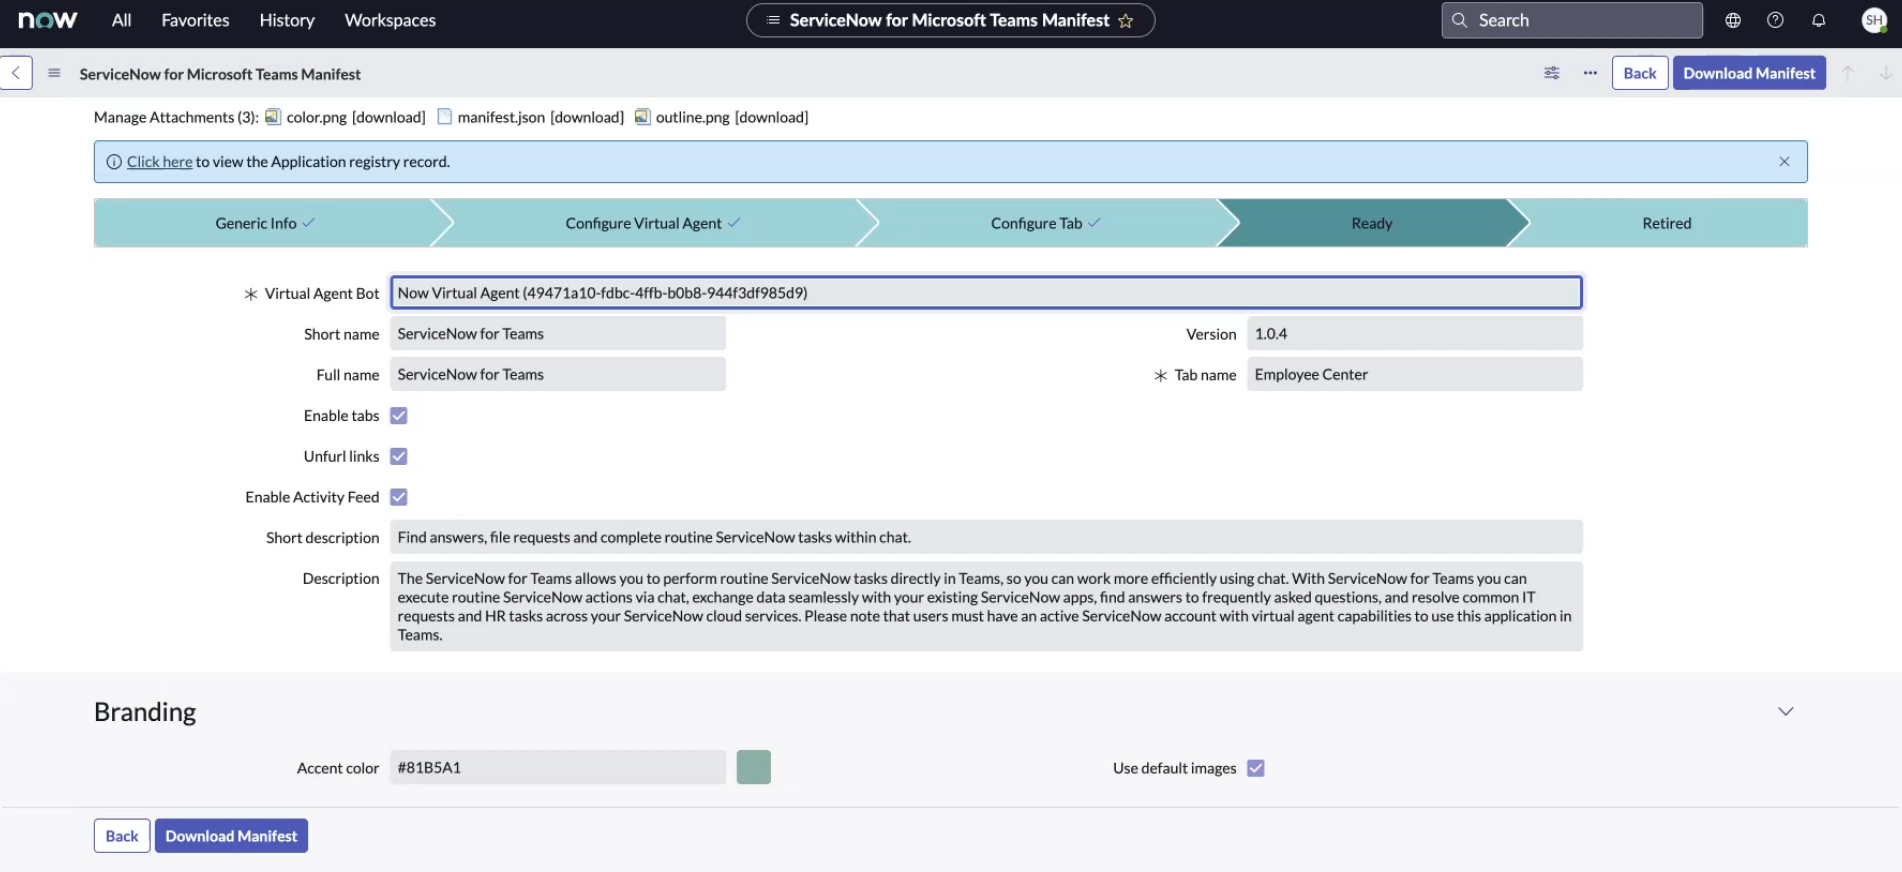Click the Tab name field
This screenshot has width=1902, height=872.
tap(1415, 374)
